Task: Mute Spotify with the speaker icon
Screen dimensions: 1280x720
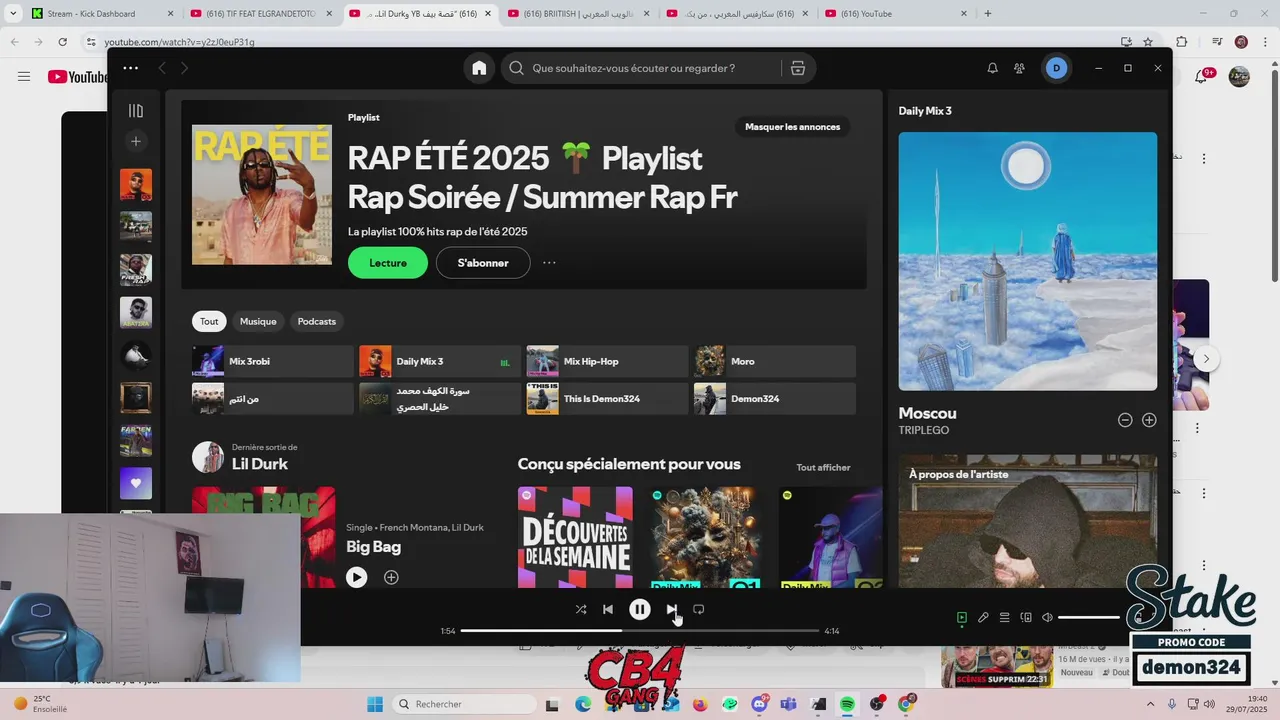Action: coord(1047,618)
